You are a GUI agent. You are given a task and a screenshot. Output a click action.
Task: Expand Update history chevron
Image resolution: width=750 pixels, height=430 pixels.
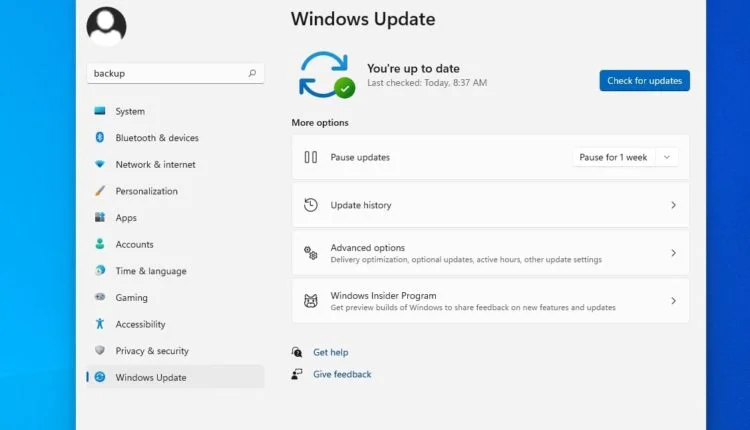tap(673, 205)
